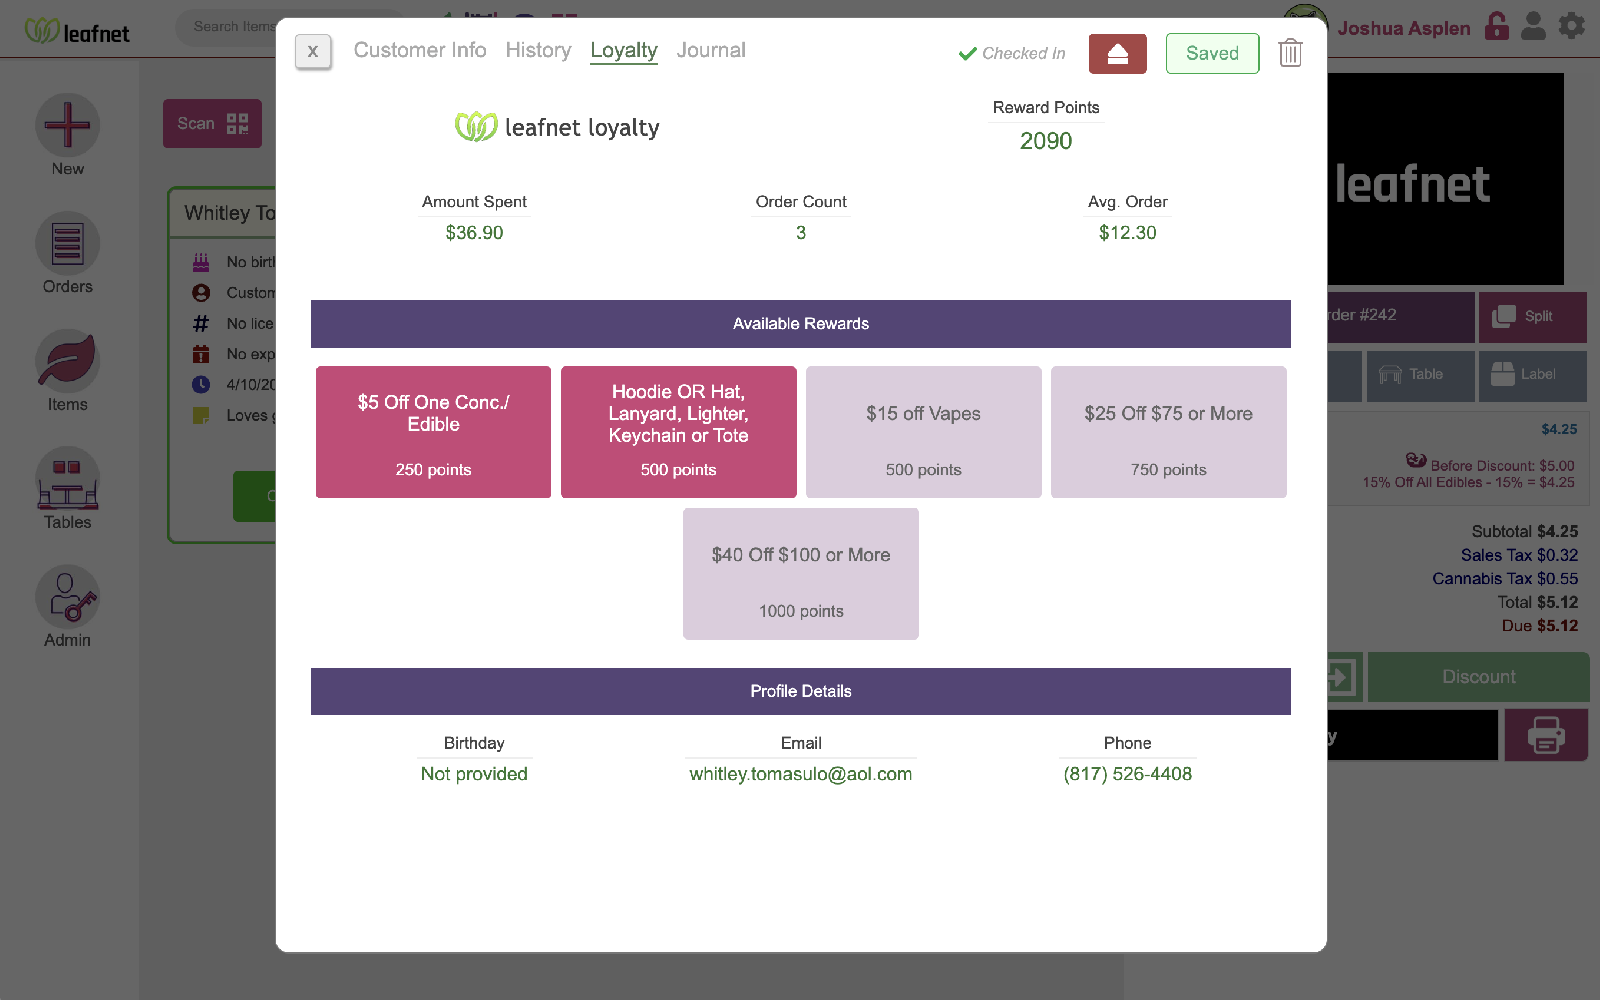Click the printer icon button
Screen dimensions: 1600x1000
(1545, 736)
